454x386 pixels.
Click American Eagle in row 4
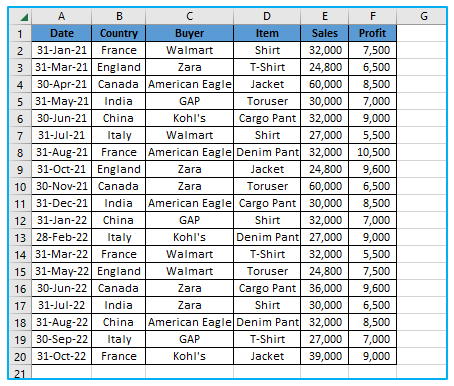[190, 84]
